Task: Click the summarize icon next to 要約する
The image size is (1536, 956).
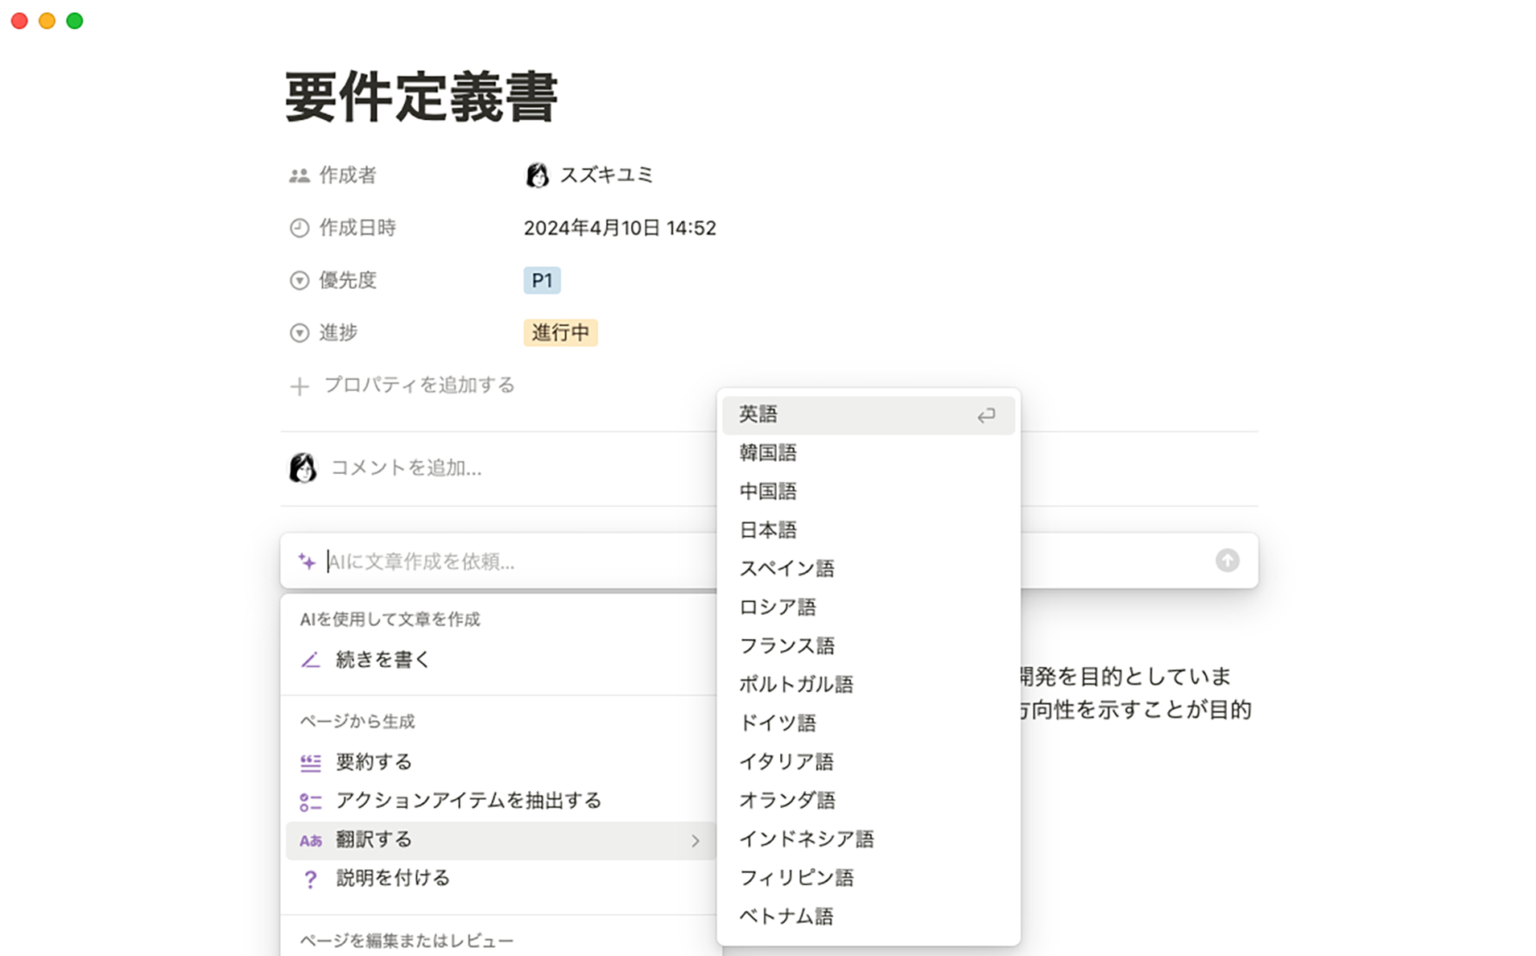Action: [310, 761]
